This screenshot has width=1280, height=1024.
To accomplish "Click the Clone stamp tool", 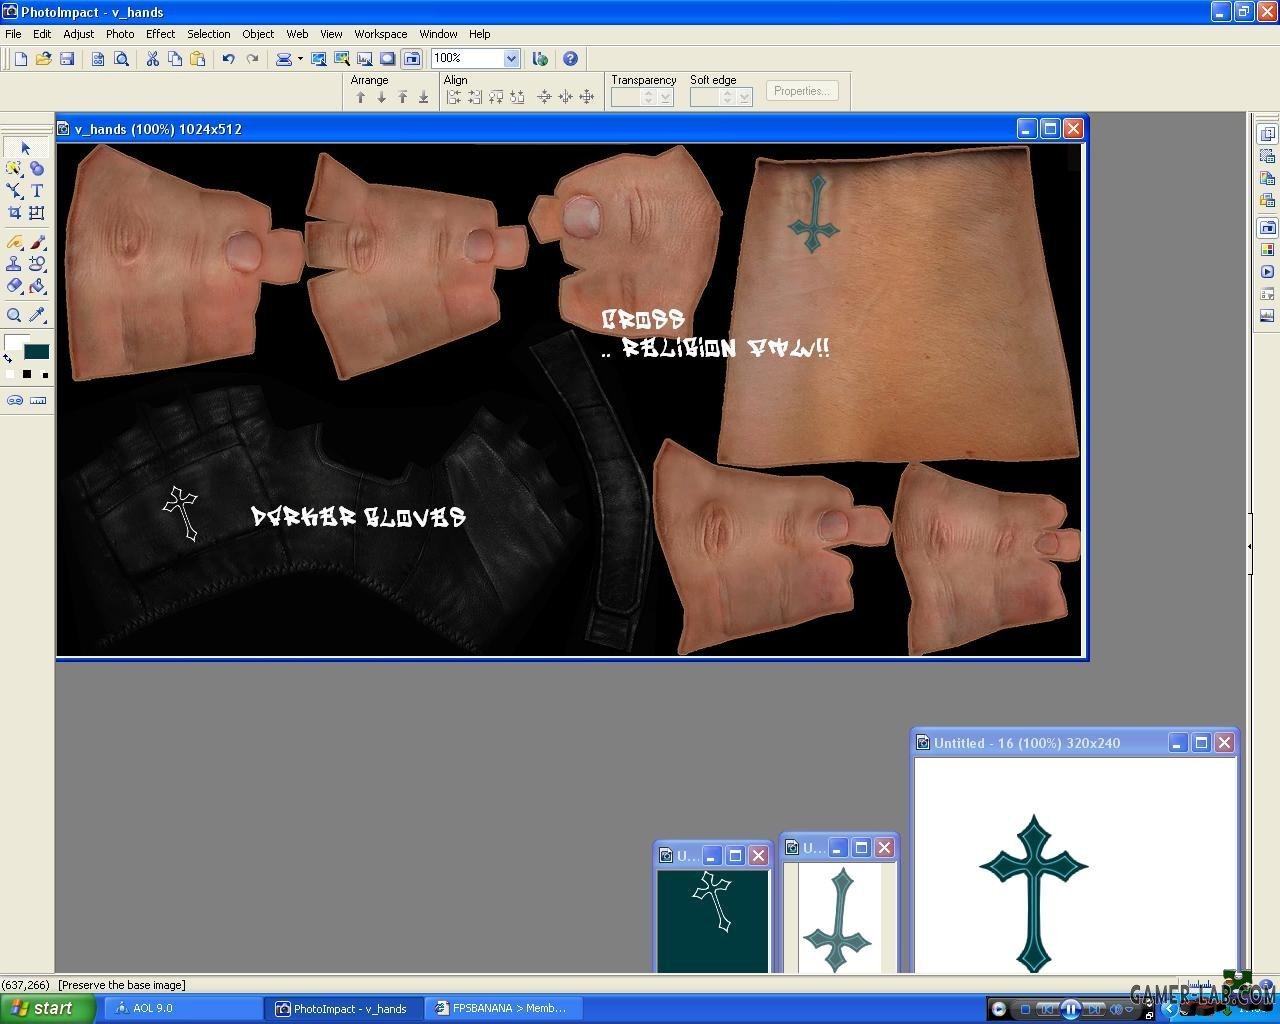I will tap(14, 264).
